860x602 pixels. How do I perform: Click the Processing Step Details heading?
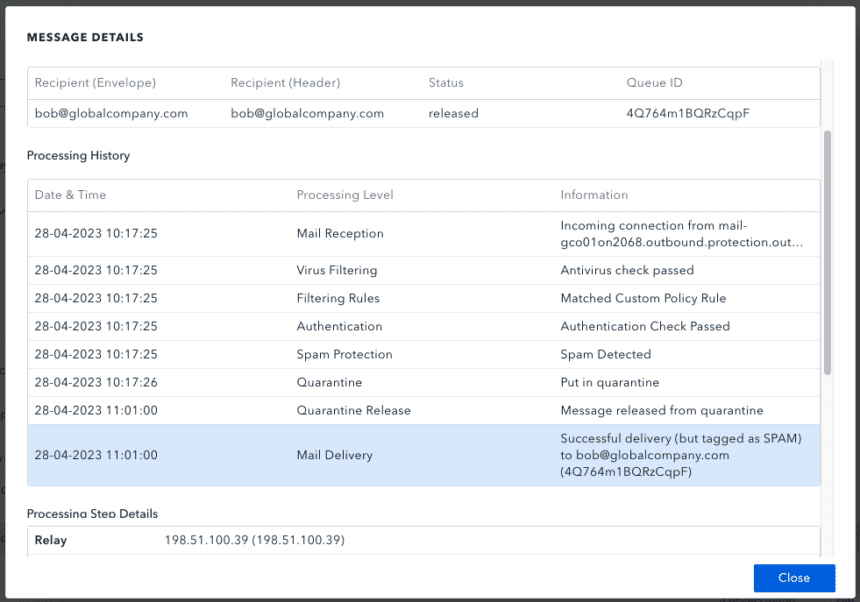click(92, 513)
